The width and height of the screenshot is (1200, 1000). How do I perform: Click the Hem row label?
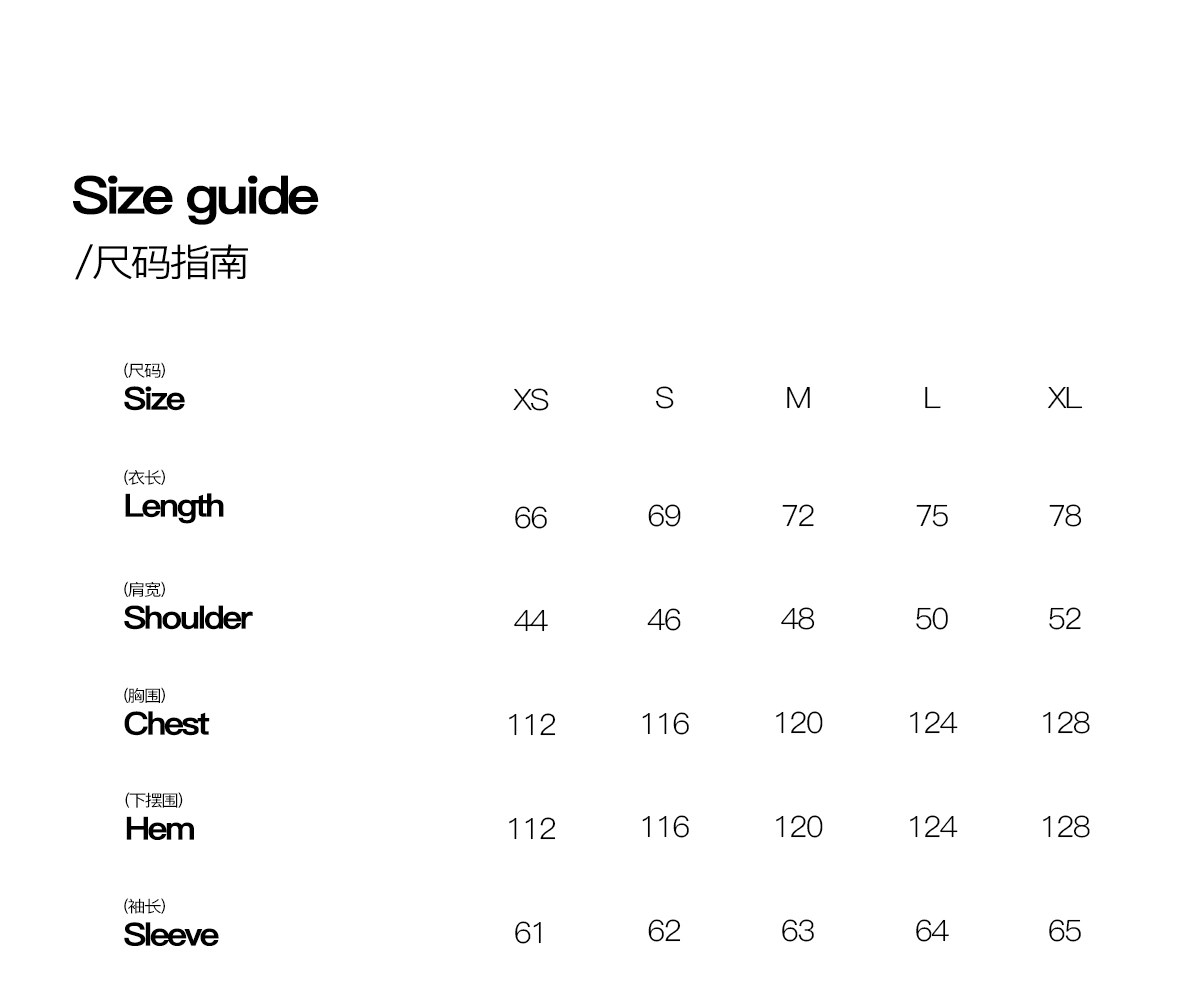point(160,829)
